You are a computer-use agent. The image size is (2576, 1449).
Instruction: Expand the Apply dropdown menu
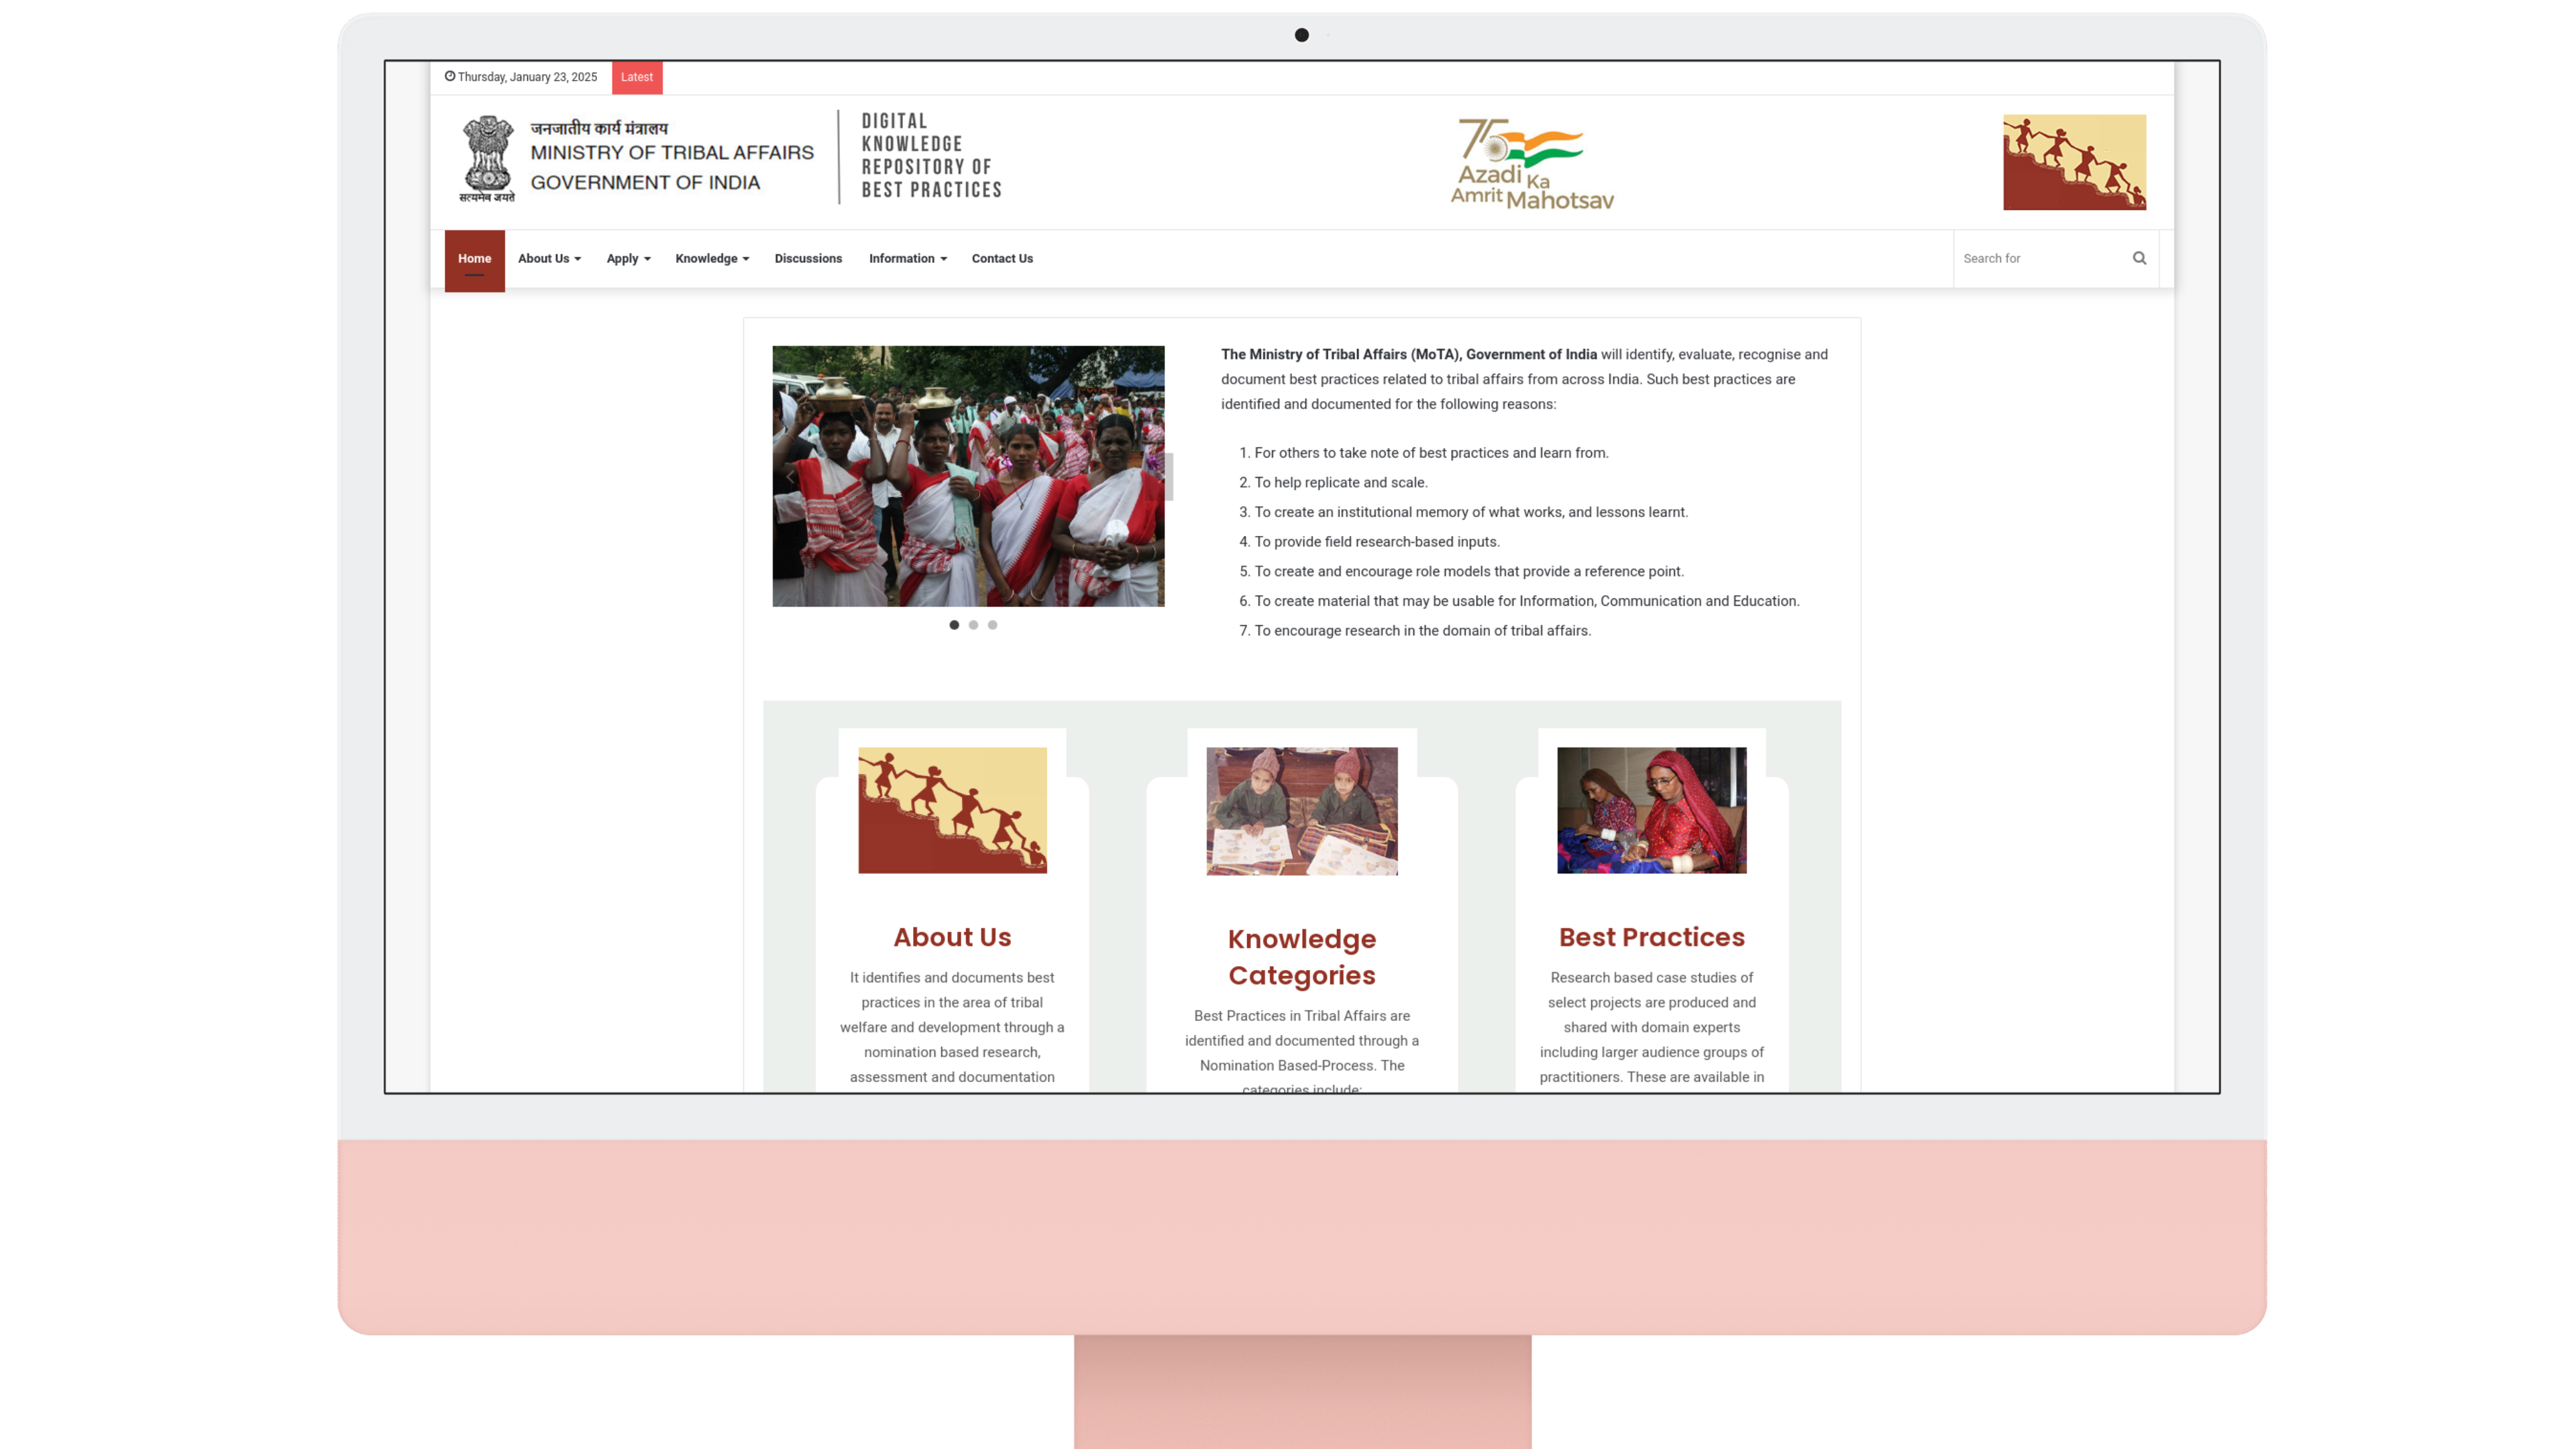628,258
